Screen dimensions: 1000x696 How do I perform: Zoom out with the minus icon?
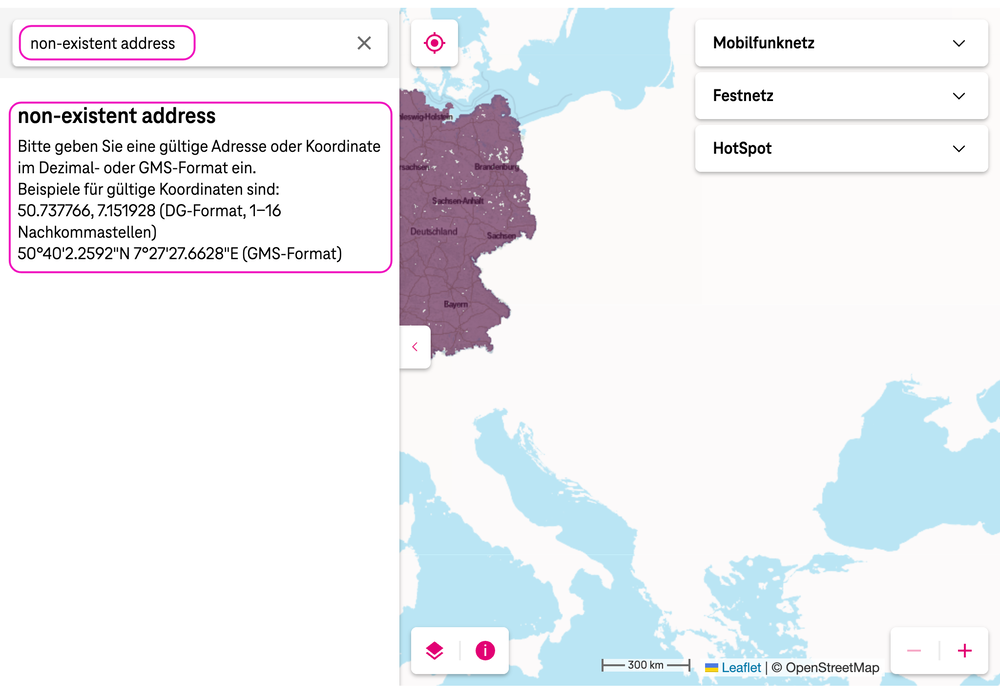(914, 651)
